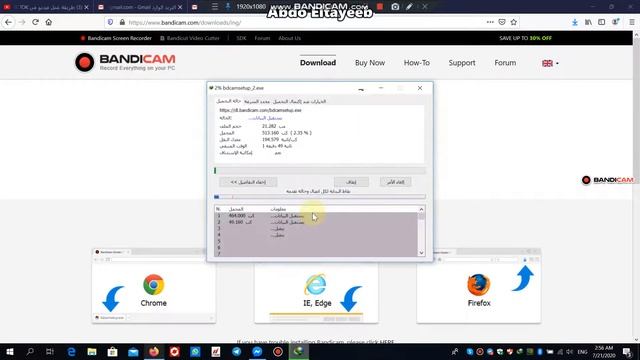Select Download in the site navigation
640x360 pixels.
318,62
